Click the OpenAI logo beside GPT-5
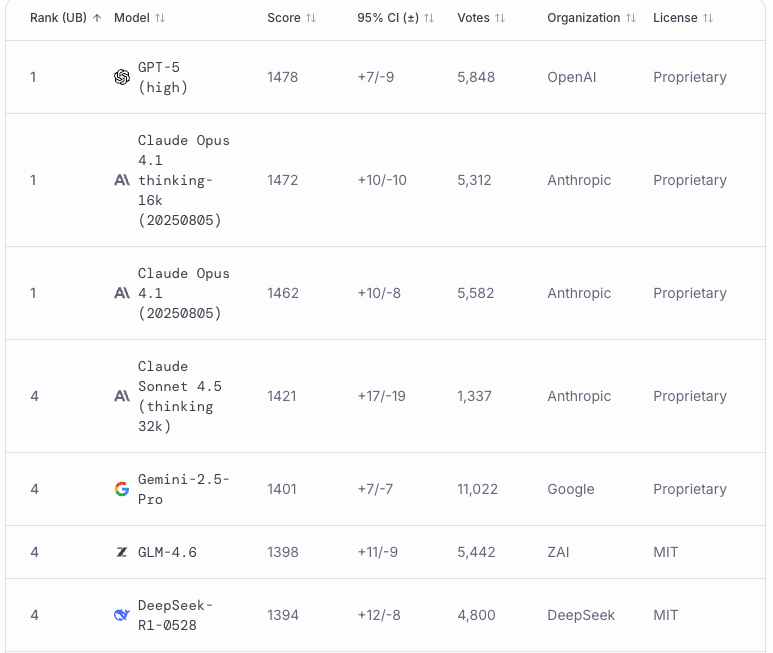The height and width of the screenshot is (653, 773). point(122,77)
